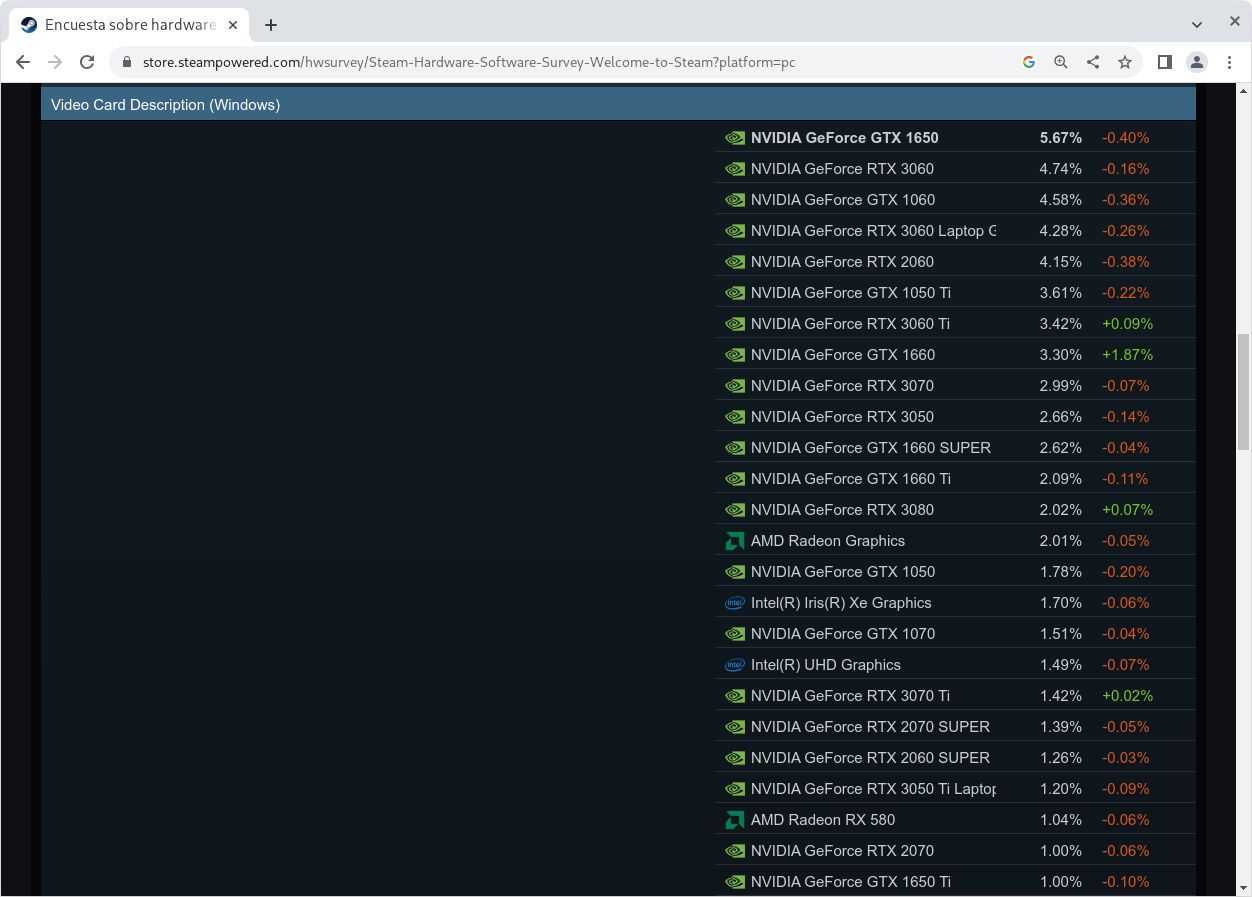Click the +0.09% change value
Image resolution: width=1252 pixels, height=897 pixels.
tap(1127, 324)
